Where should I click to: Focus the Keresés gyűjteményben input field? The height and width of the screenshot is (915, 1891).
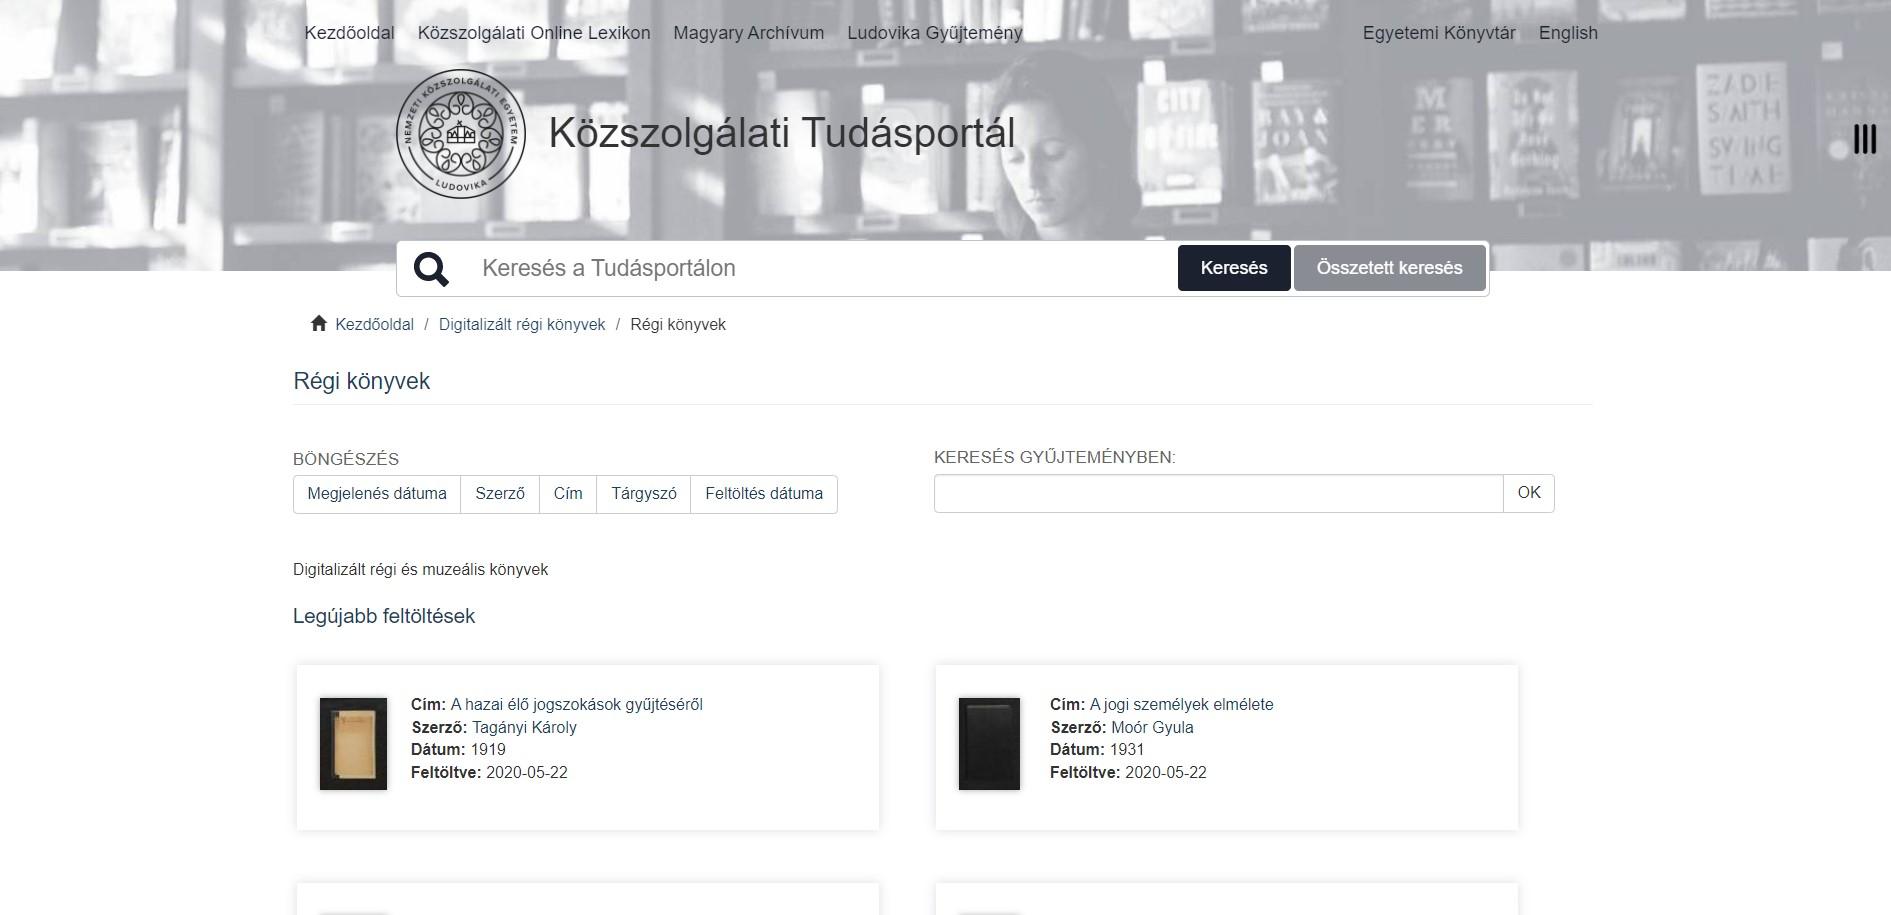click(x=1218, y=493)
